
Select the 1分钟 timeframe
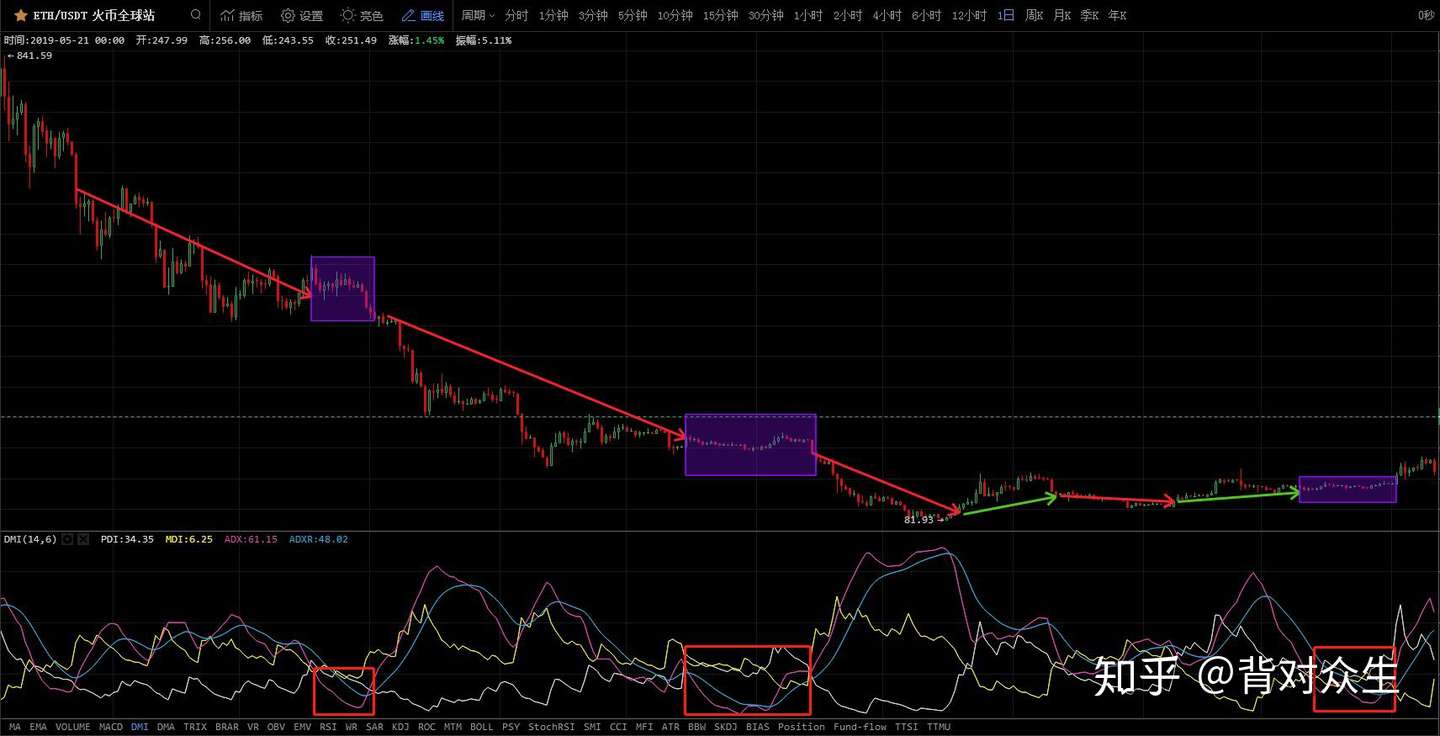pos(553,16)
